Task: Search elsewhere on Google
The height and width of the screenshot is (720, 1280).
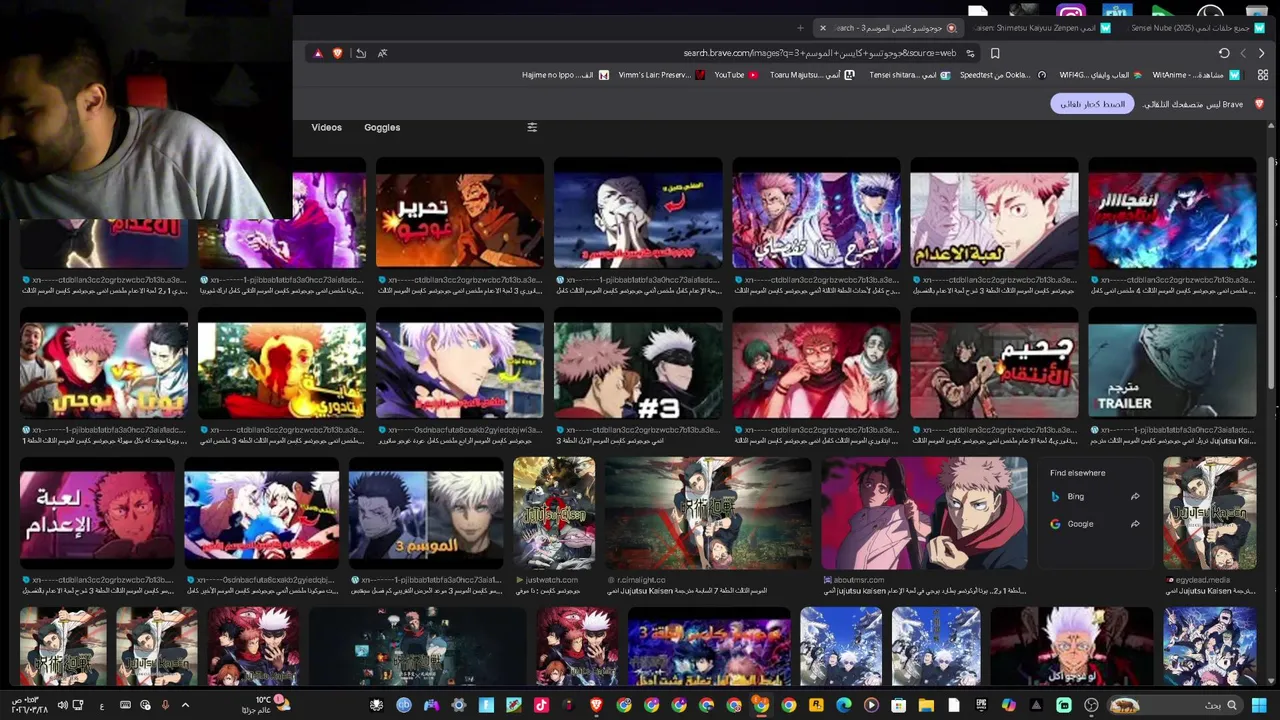Action: tap(1095, 524)
